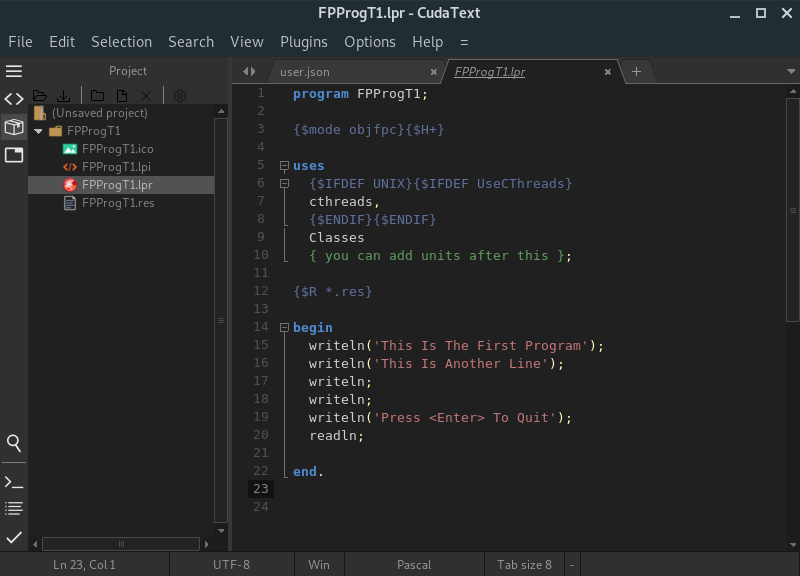Open the search panel with the magnifier icon

pos(13,443)
